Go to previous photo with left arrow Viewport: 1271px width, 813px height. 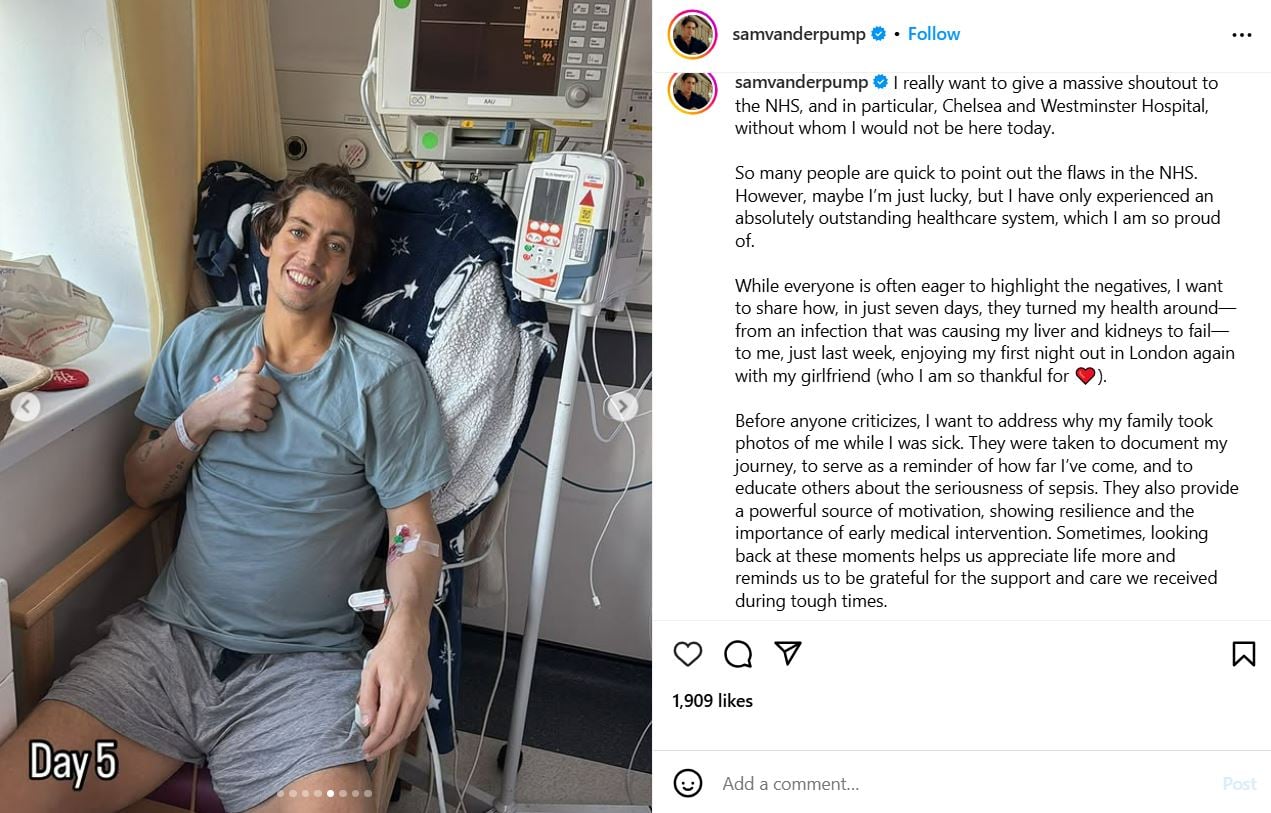point(26,406)
